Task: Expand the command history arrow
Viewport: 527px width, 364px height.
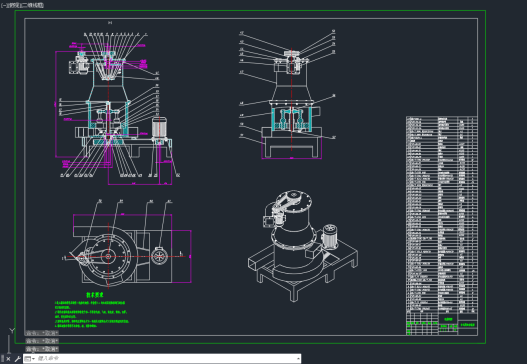Action: click(298, 359)
